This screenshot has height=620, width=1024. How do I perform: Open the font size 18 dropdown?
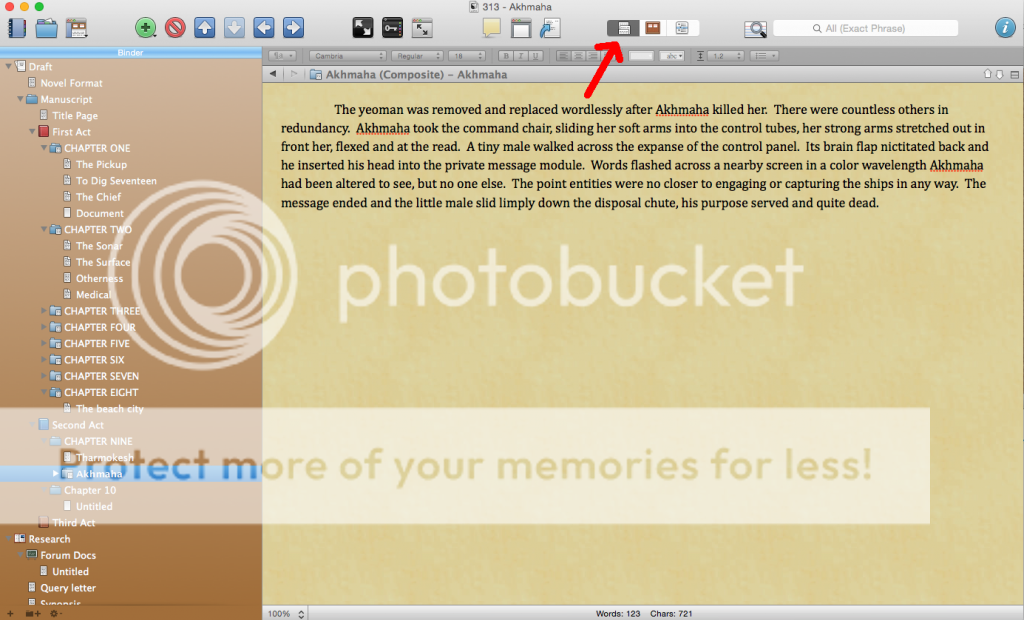(467, 56)
